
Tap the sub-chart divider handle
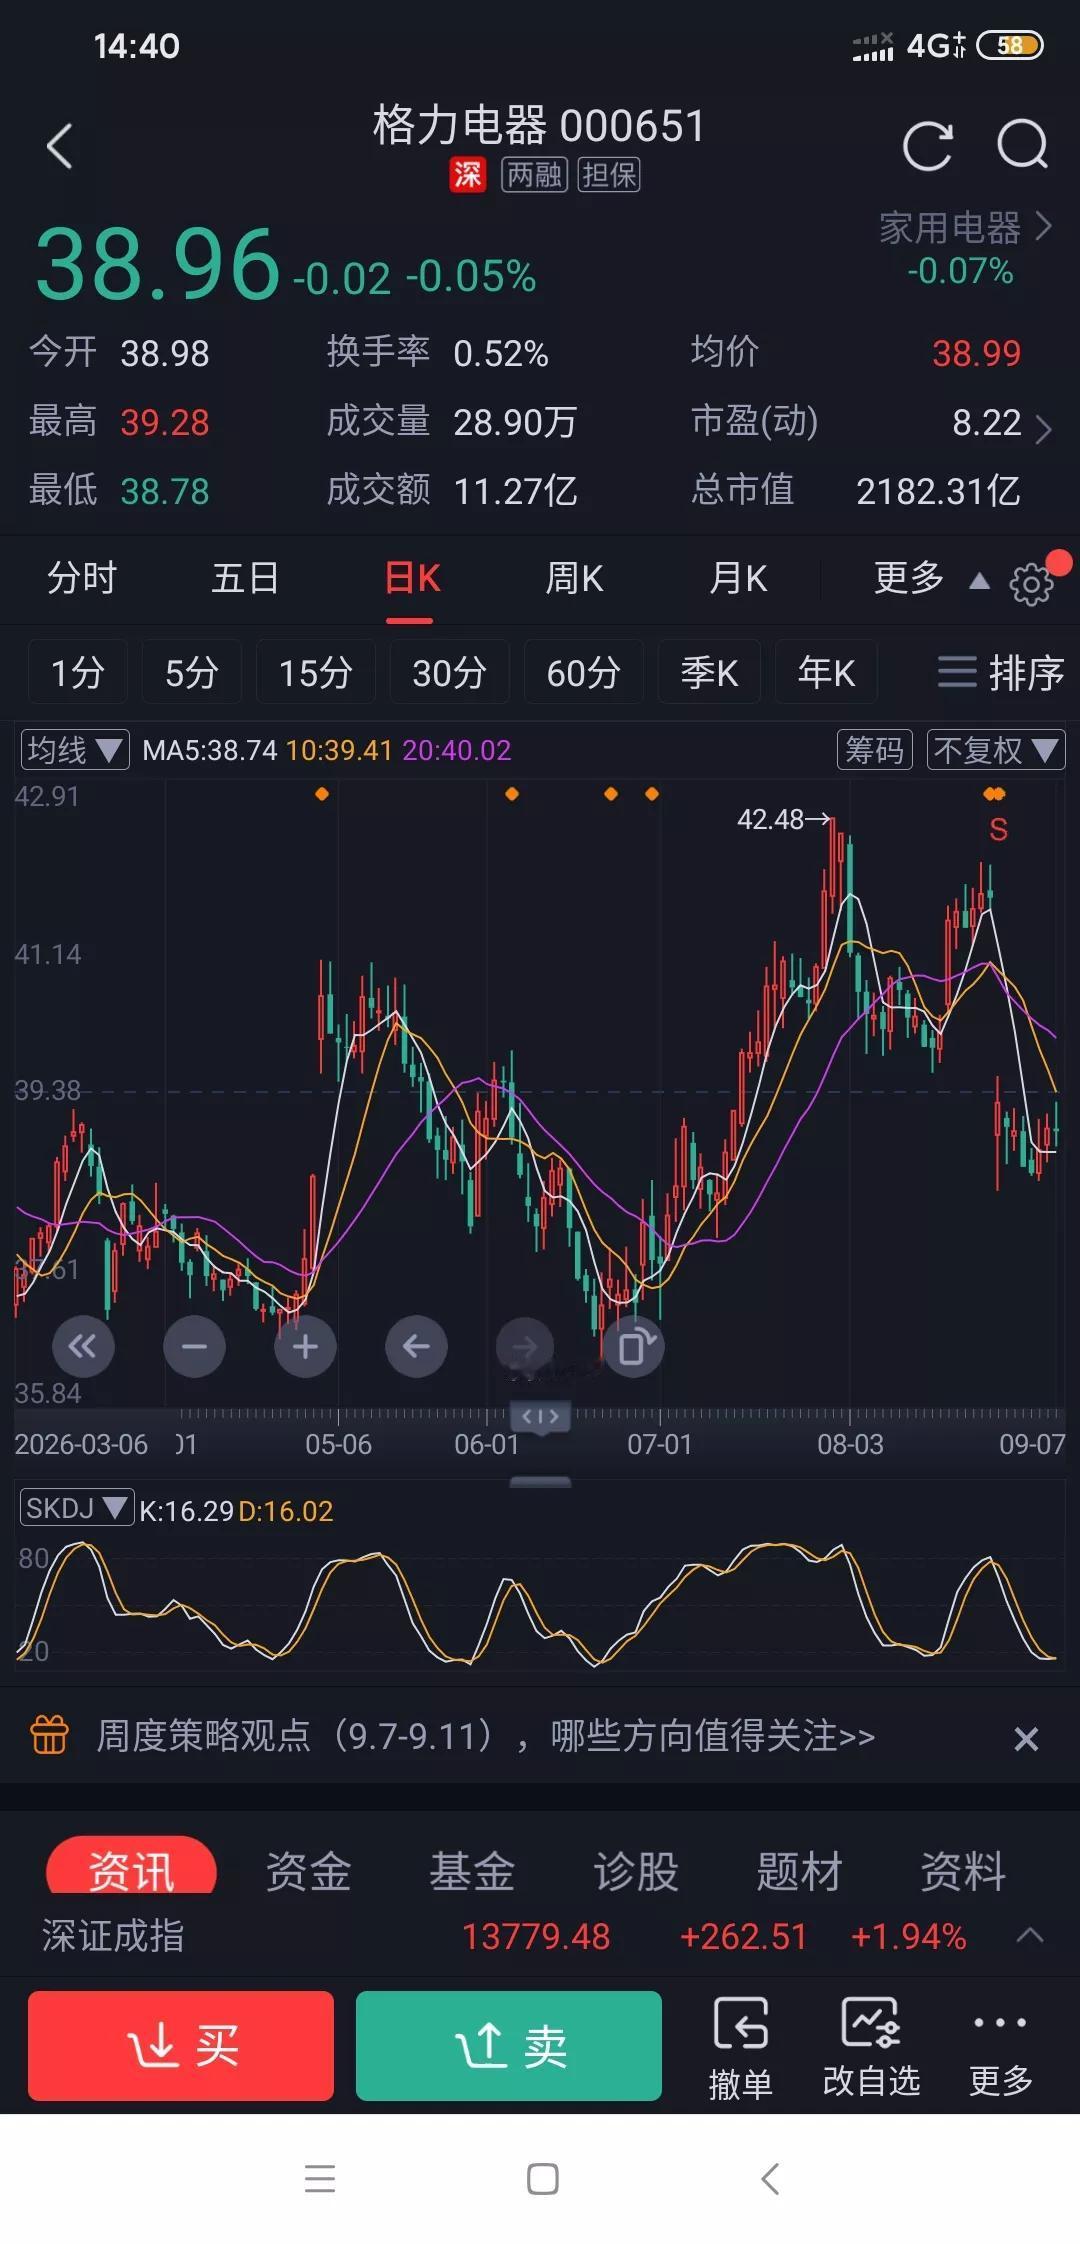pos(540,1482)
